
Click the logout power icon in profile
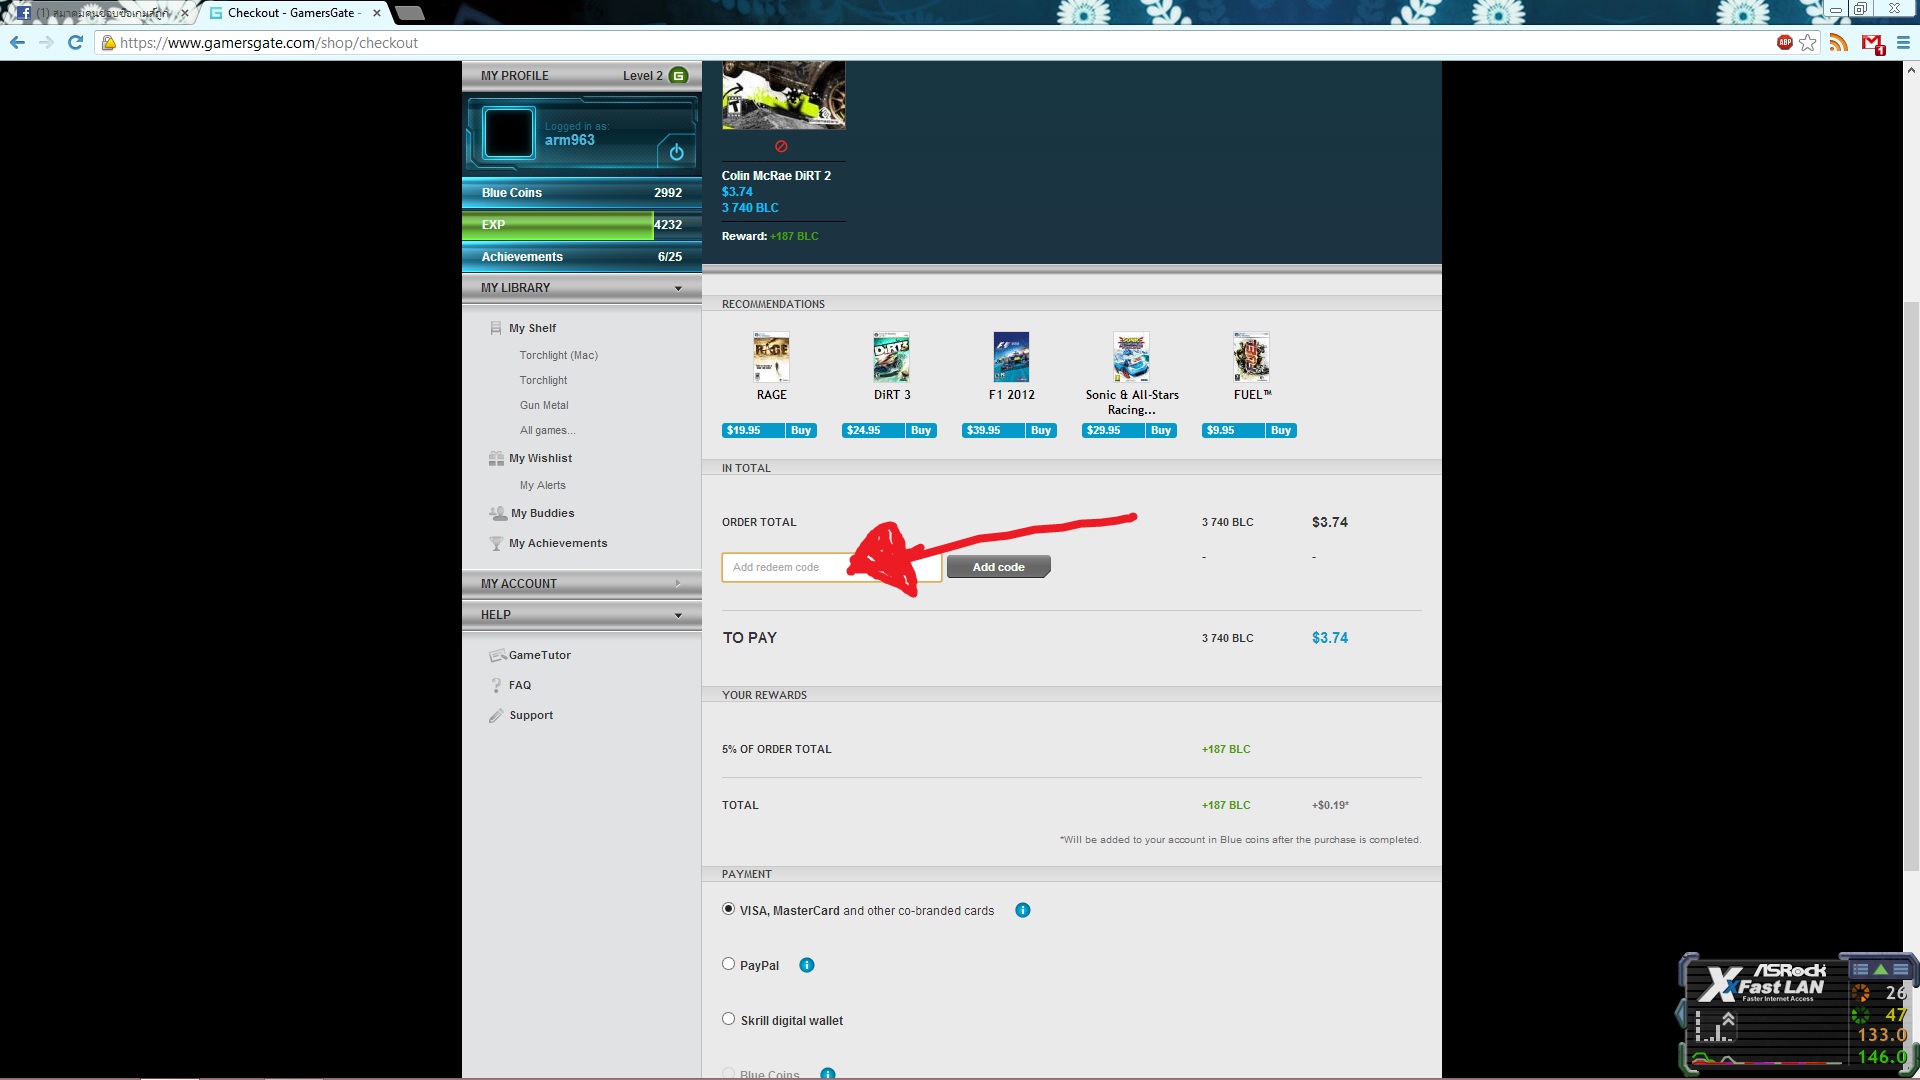pos(676,152)
